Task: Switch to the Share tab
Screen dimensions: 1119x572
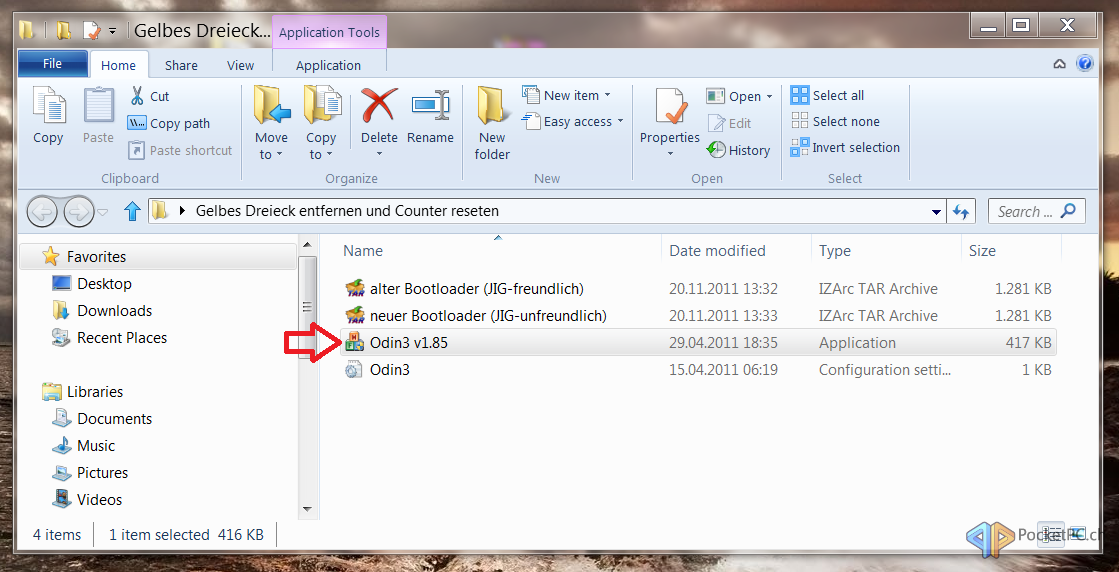Action: pos(181,65)
